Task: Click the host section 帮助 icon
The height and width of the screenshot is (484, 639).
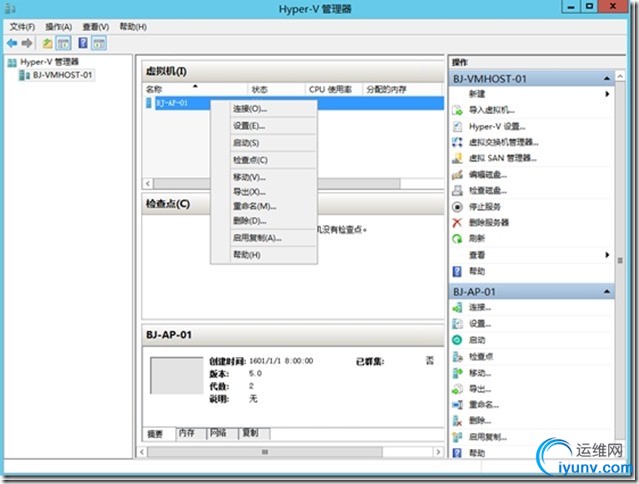Action: point(457,271)
